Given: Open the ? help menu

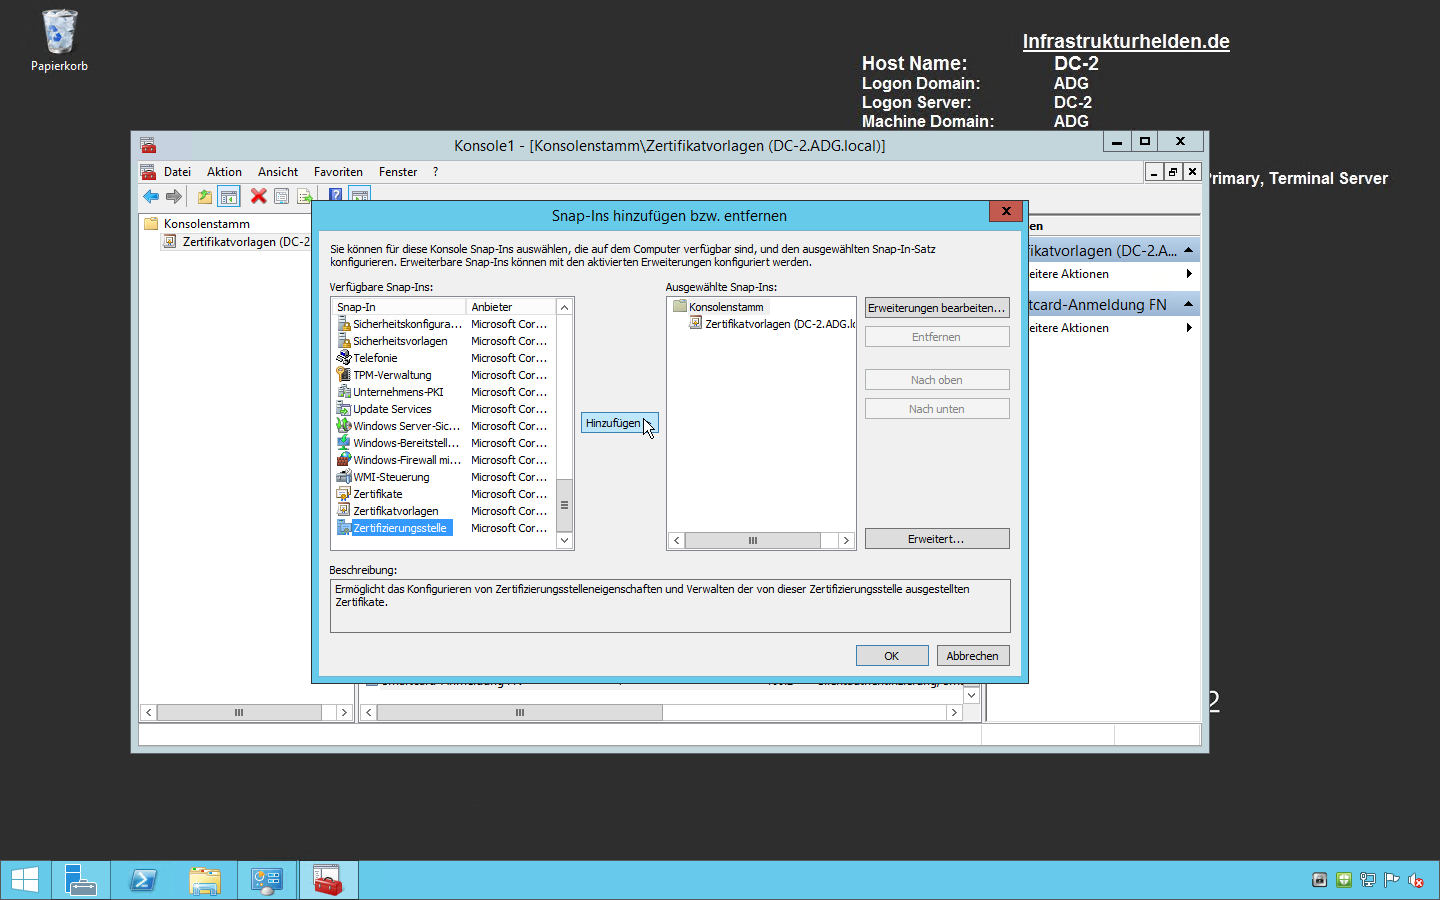Looking at the screenshot, I should coord(435,172).
